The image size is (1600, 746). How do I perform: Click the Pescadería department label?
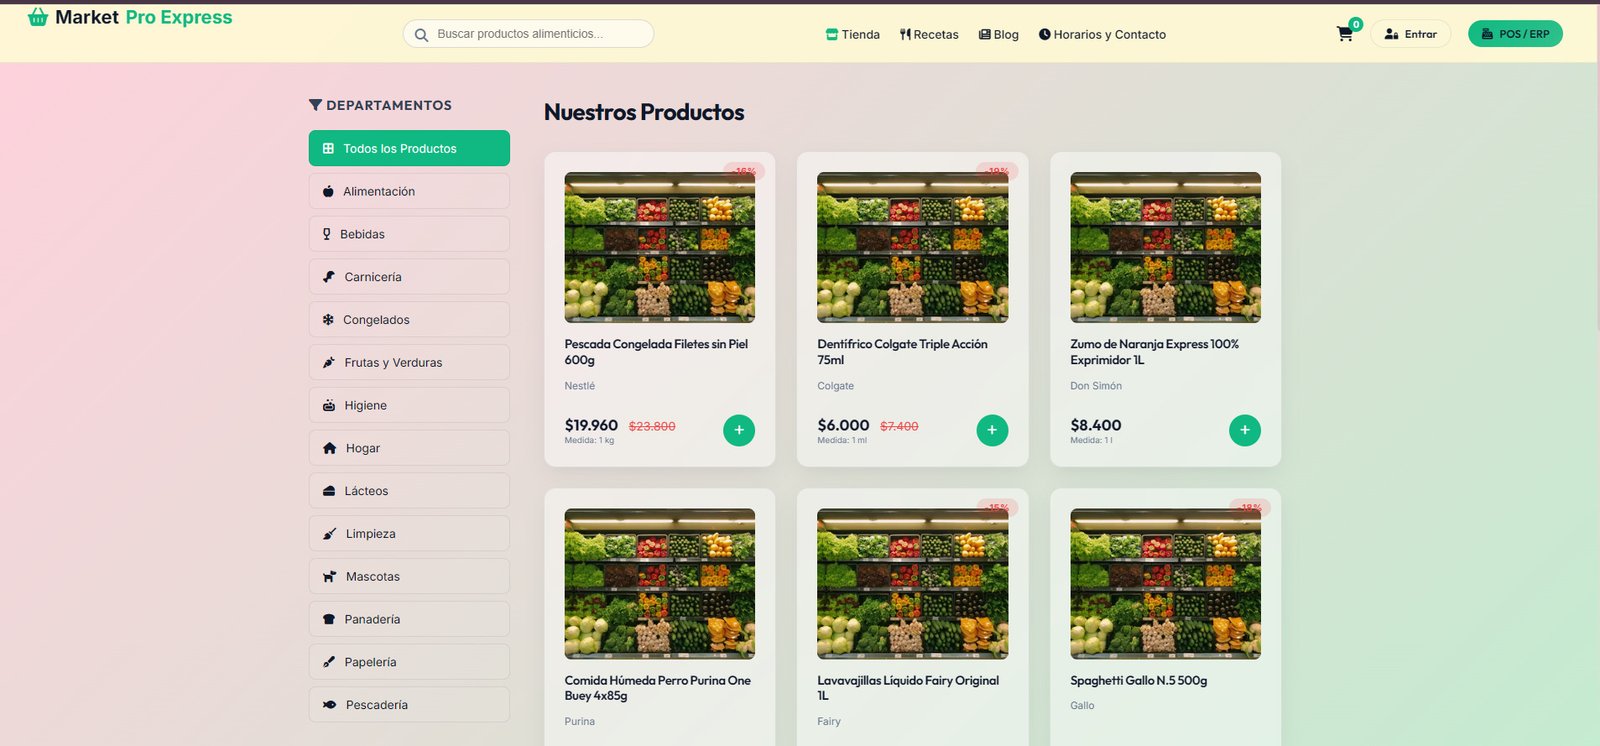tap(377, 705)
